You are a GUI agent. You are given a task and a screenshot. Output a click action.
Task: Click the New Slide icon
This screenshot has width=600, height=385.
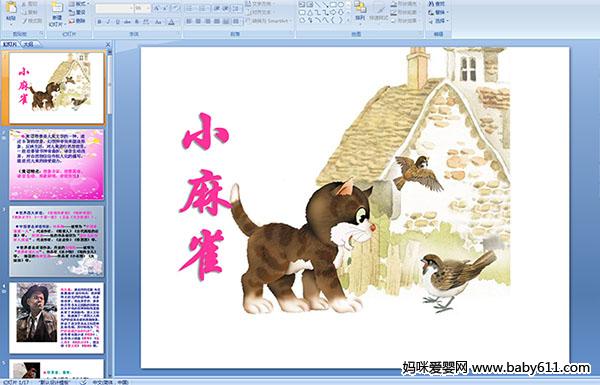point(57,14)
